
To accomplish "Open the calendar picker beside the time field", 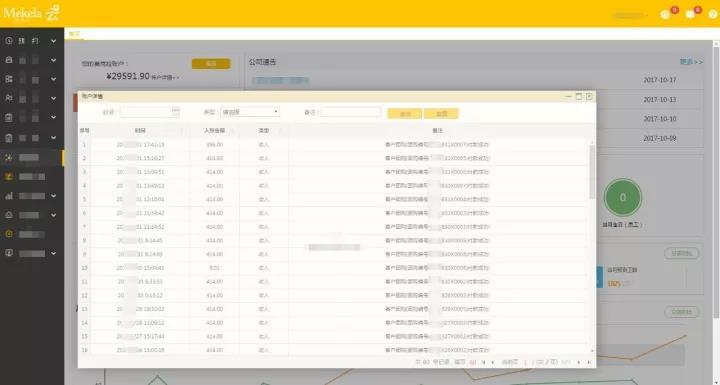I will (x=175, y=111).
